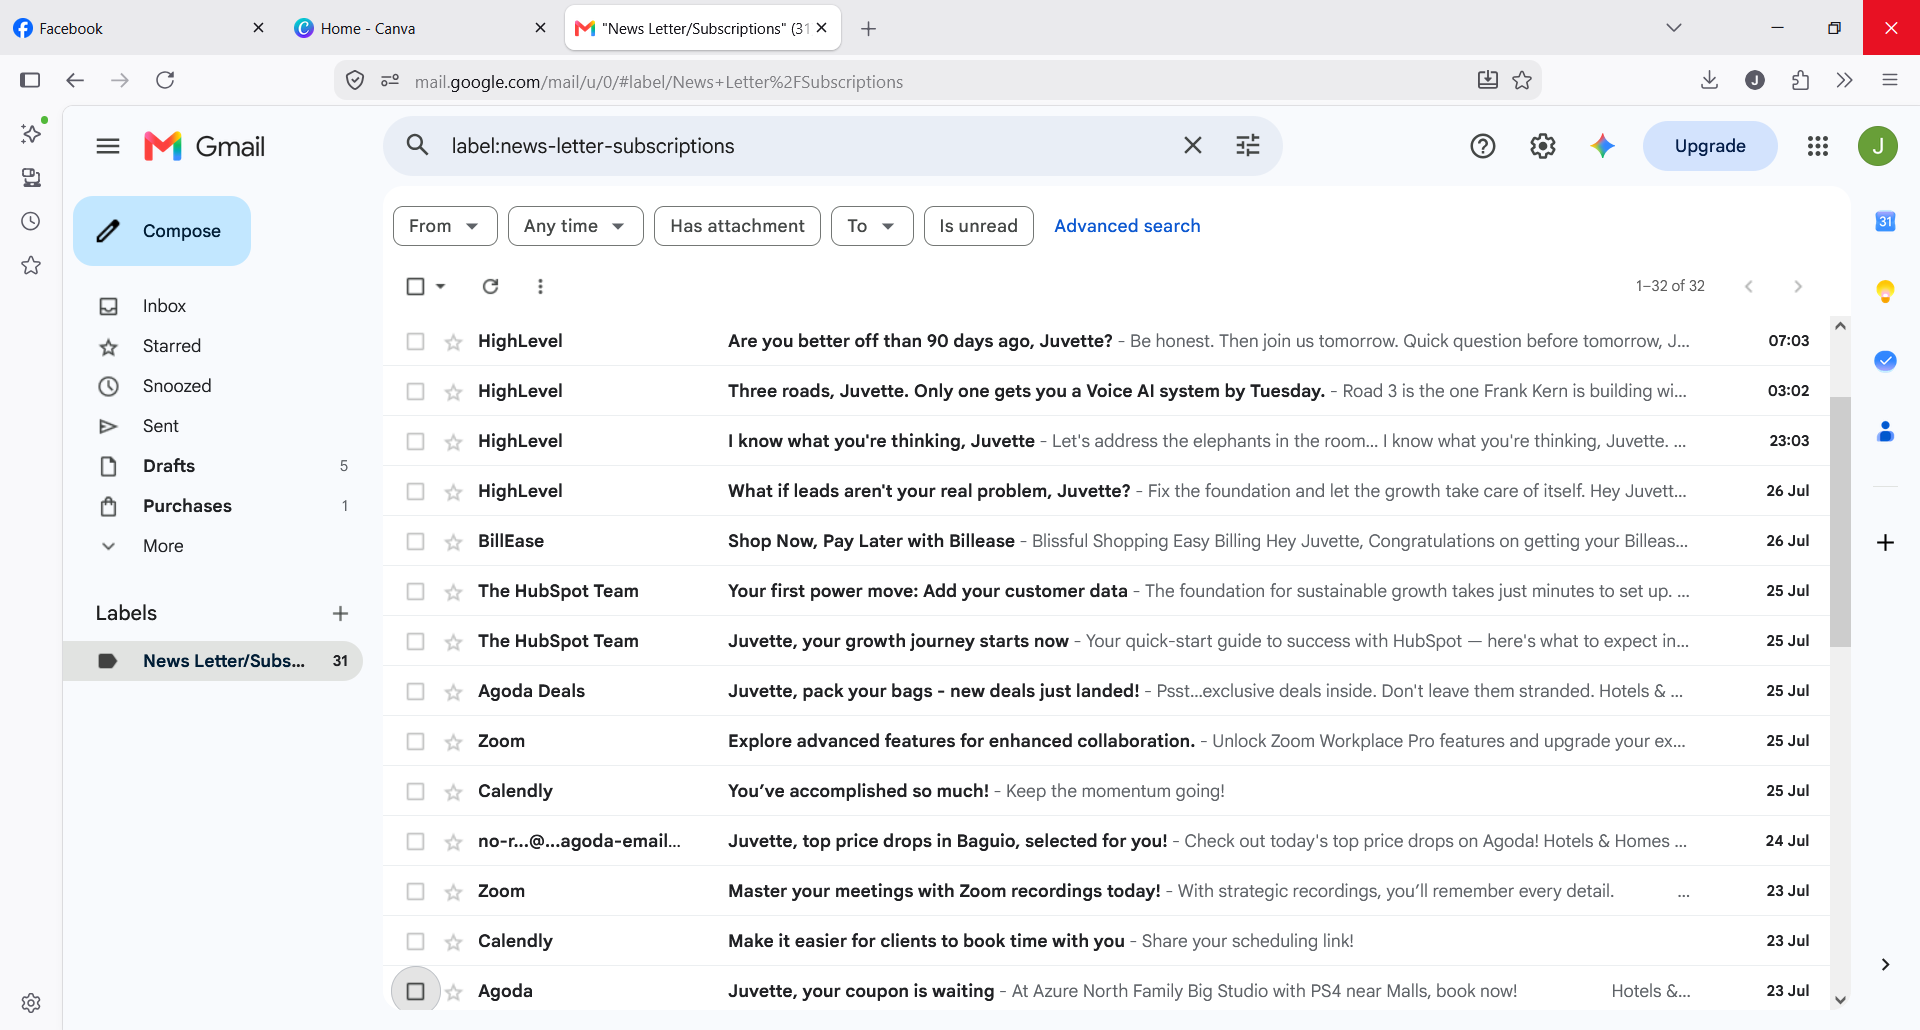Open Google Calendar side panel icon
Viewport: 1920px width, 1030px height.
1885,221
